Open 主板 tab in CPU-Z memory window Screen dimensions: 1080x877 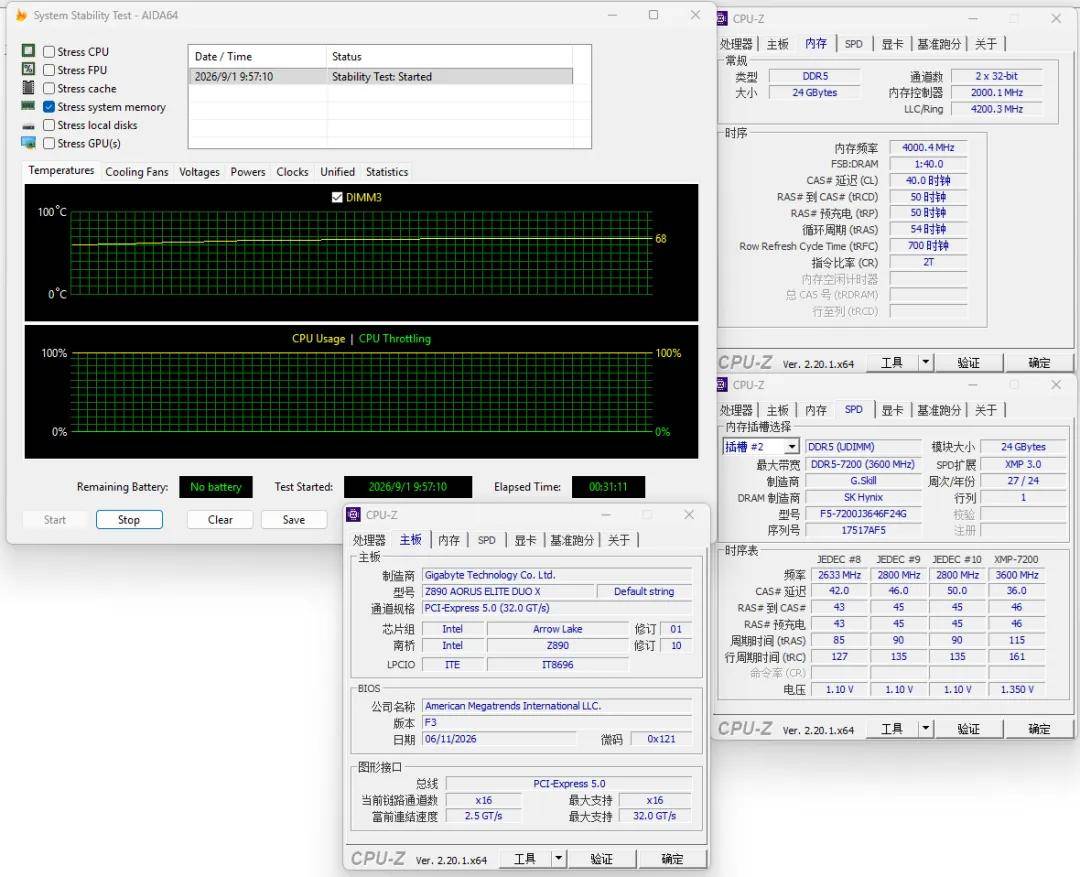(778, 44)
